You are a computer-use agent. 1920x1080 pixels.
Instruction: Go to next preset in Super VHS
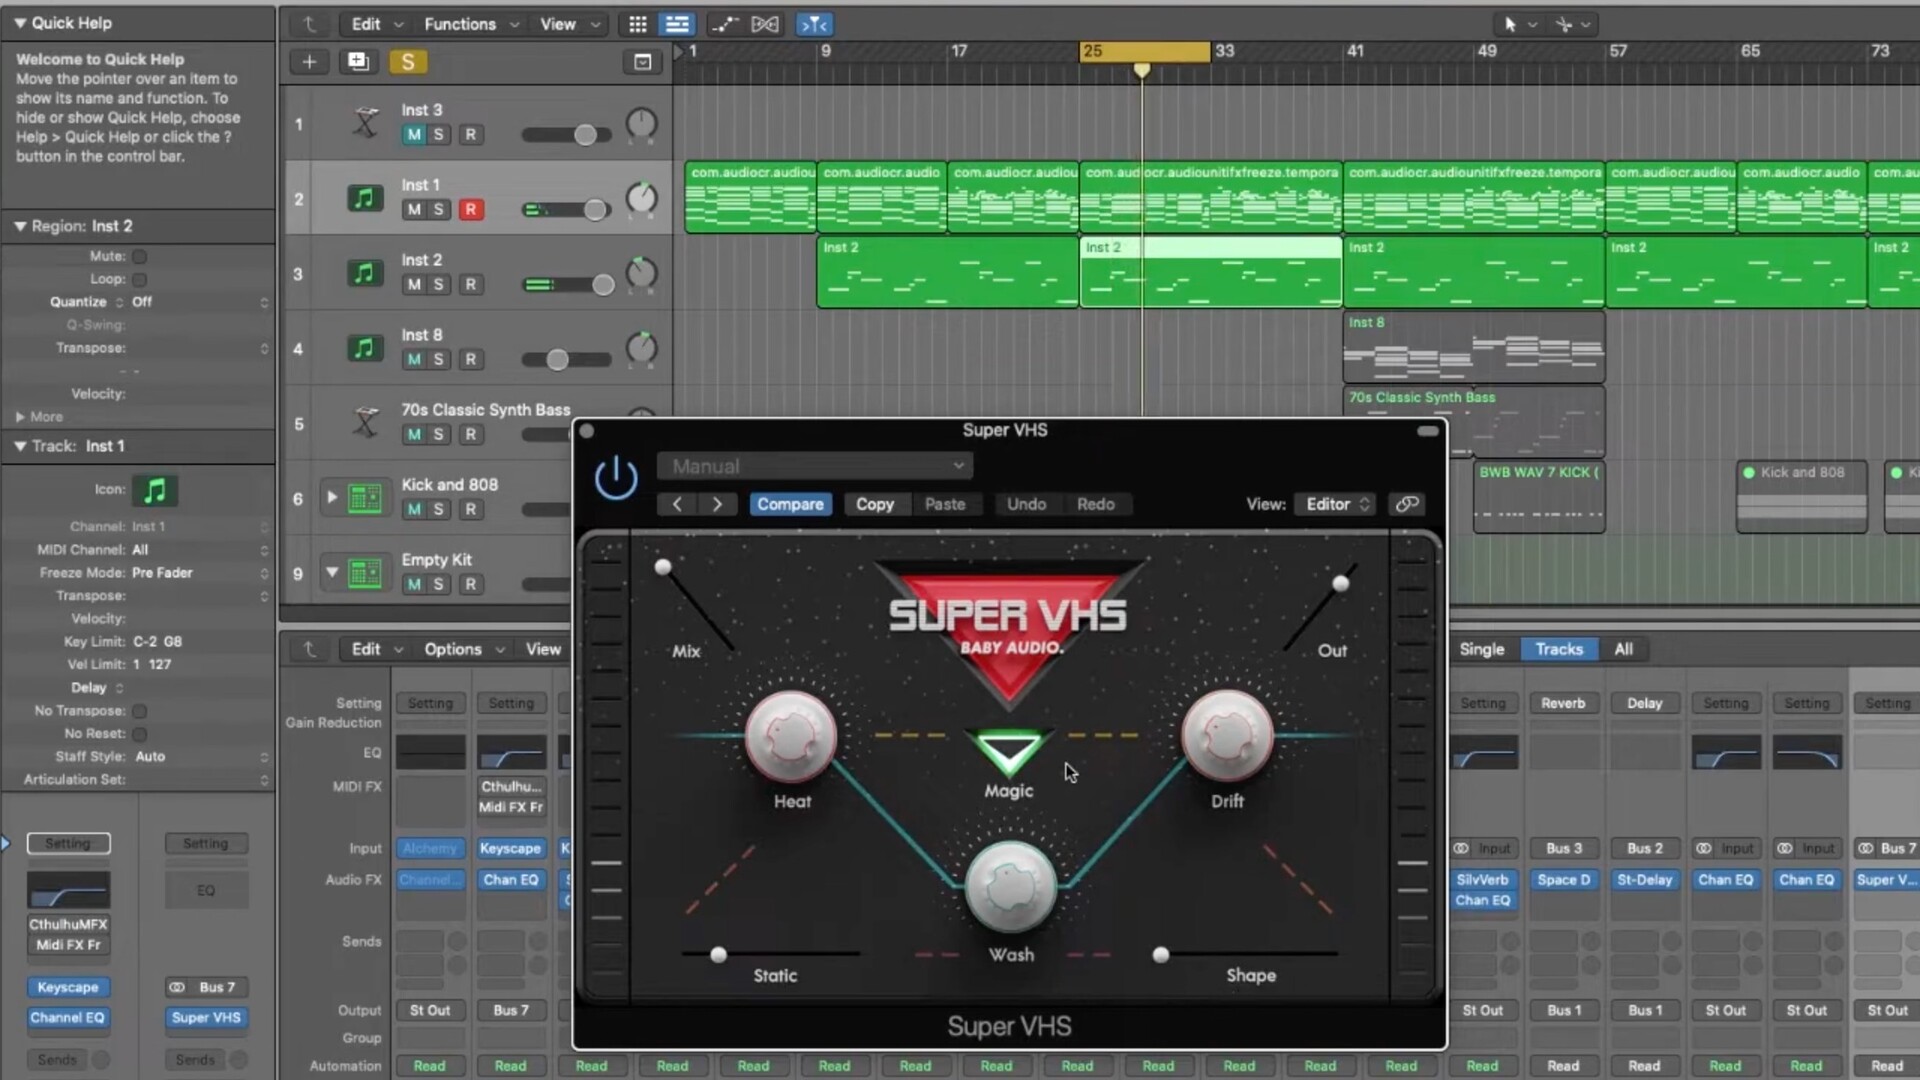(x=717, y=504)
